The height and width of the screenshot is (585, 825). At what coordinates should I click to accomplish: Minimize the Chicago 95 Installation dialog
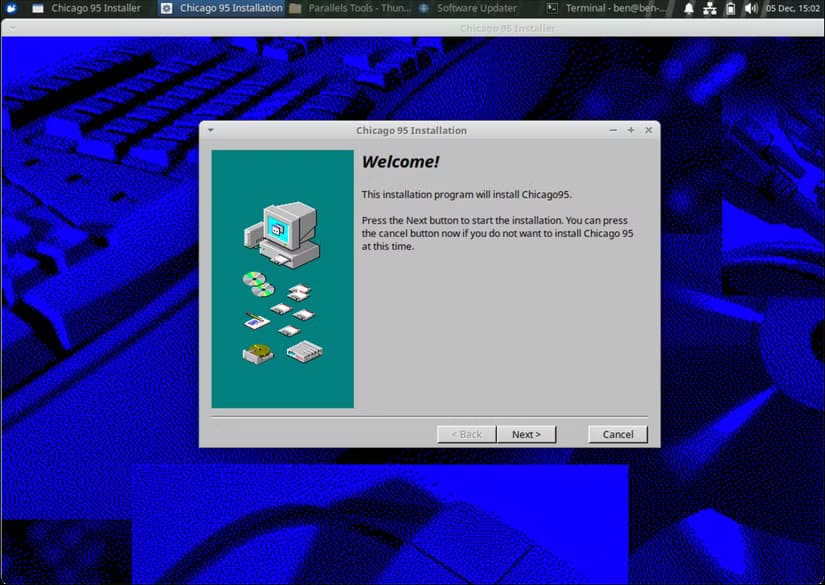pos(613,130)
